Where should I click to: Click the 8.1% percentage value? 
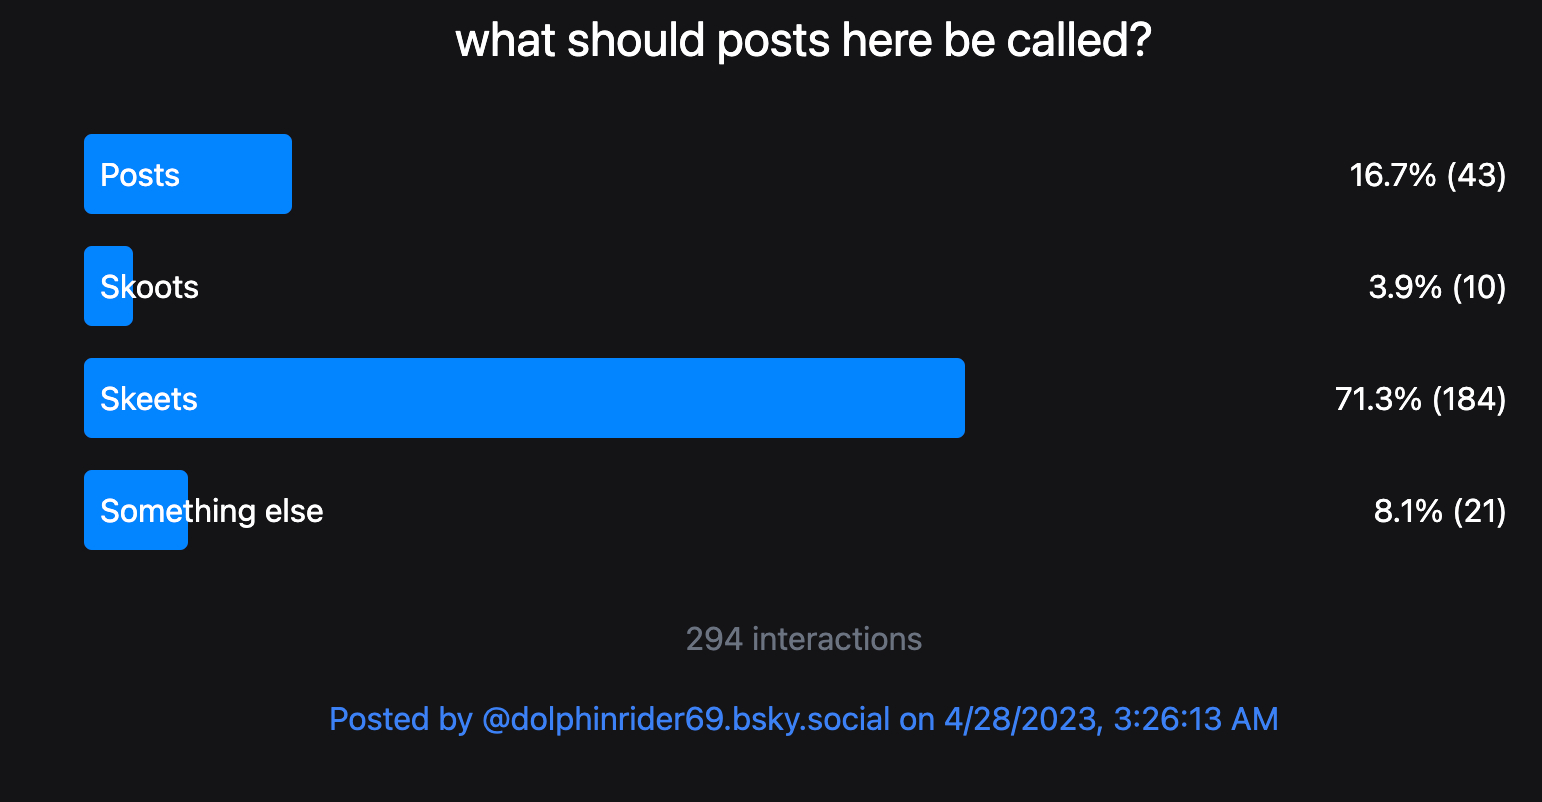tap(1408, 511)
